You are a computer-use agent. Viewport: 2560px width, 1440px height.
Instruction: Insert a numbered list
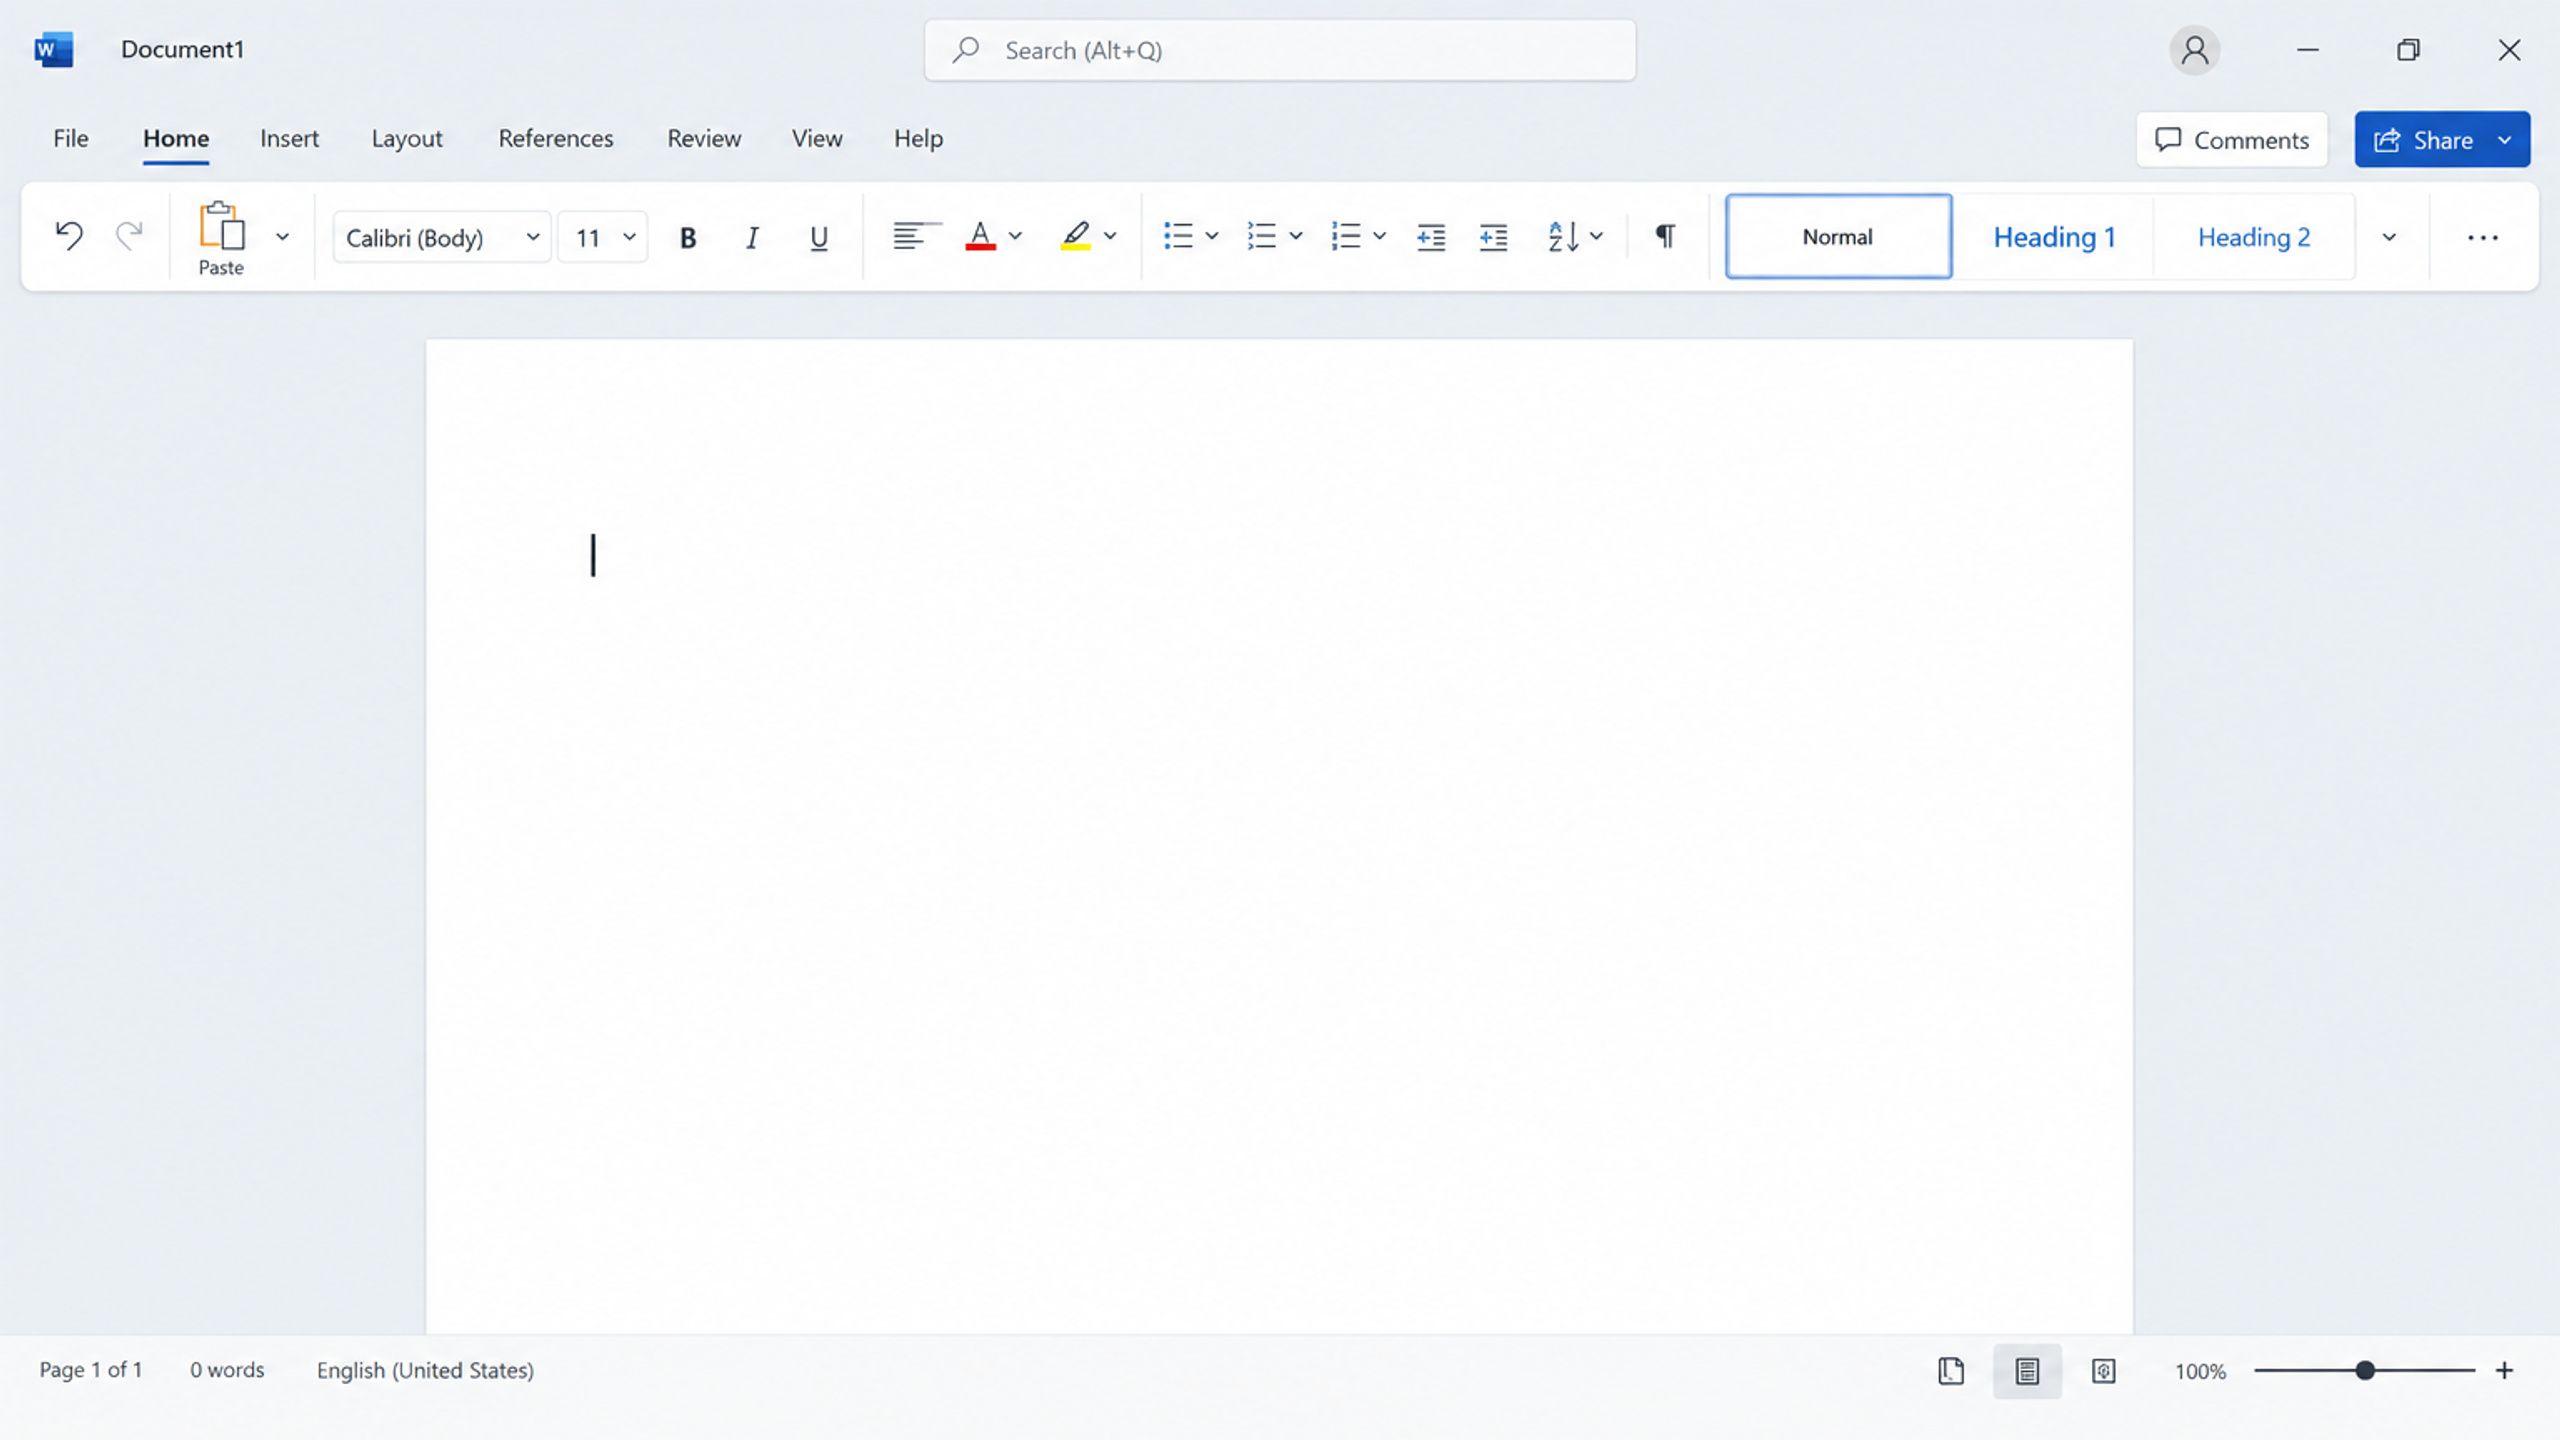[x=1261, y=236]
